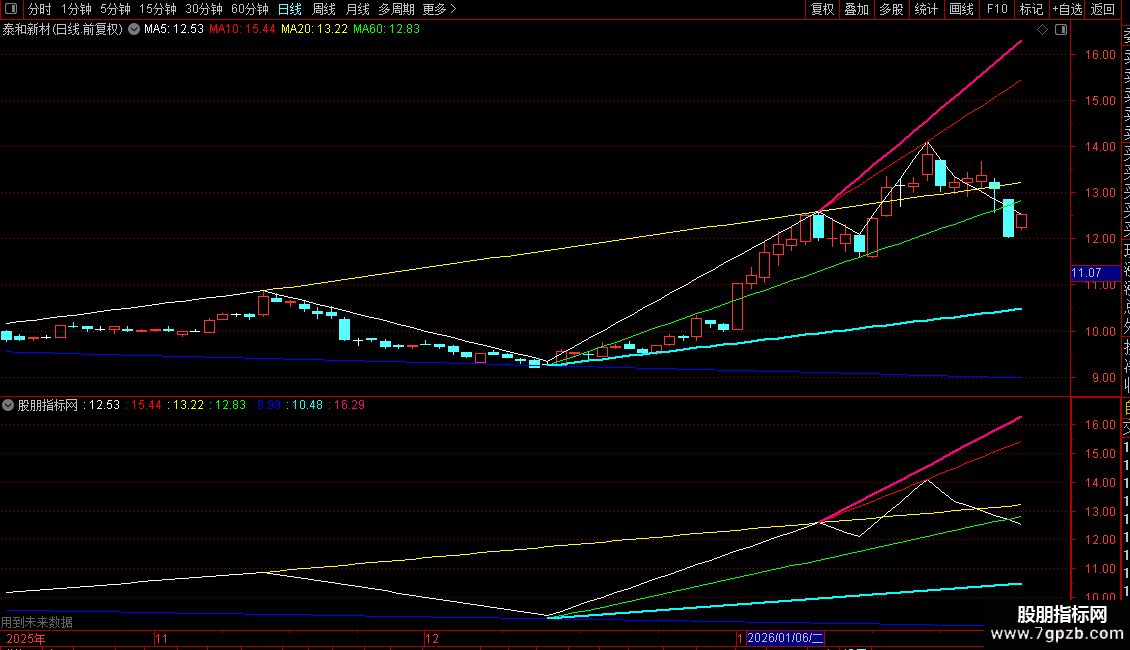Click the 16.00 price label on main axis
Viewport: 1130px width, 650px height.
1100,55
